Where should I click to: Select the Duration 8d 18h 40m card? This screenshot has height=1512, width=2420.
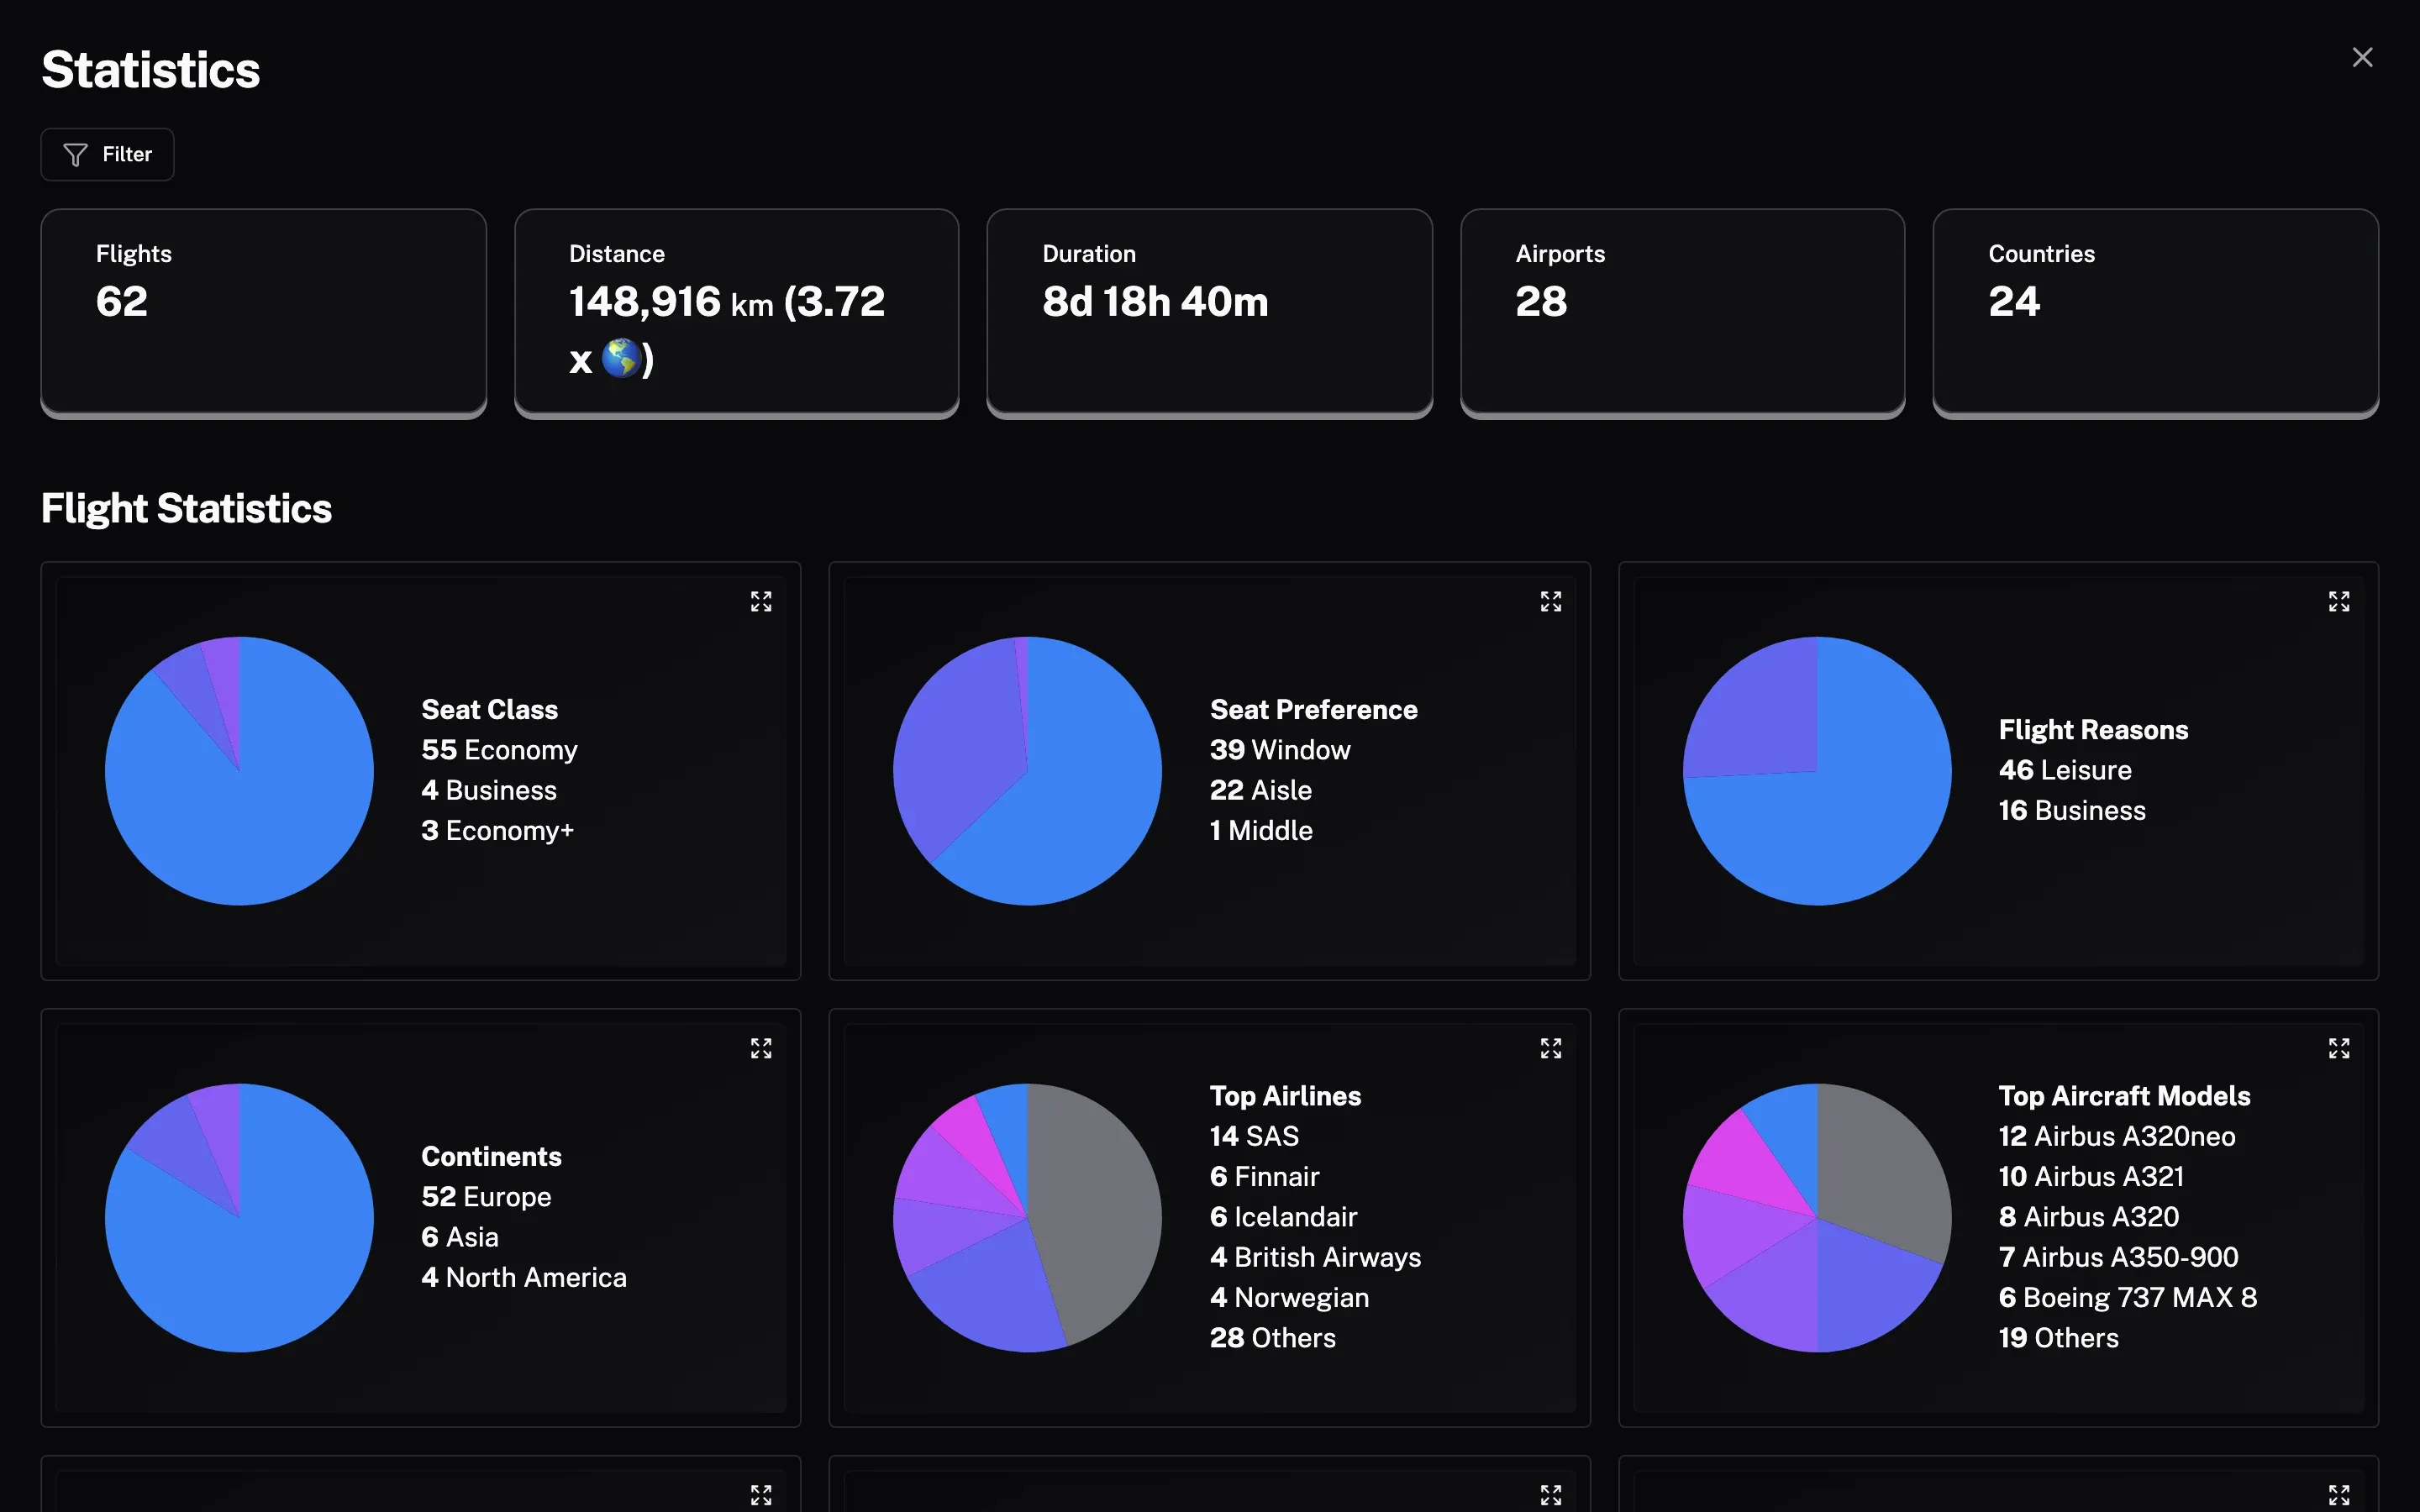tap(1210, 313)
